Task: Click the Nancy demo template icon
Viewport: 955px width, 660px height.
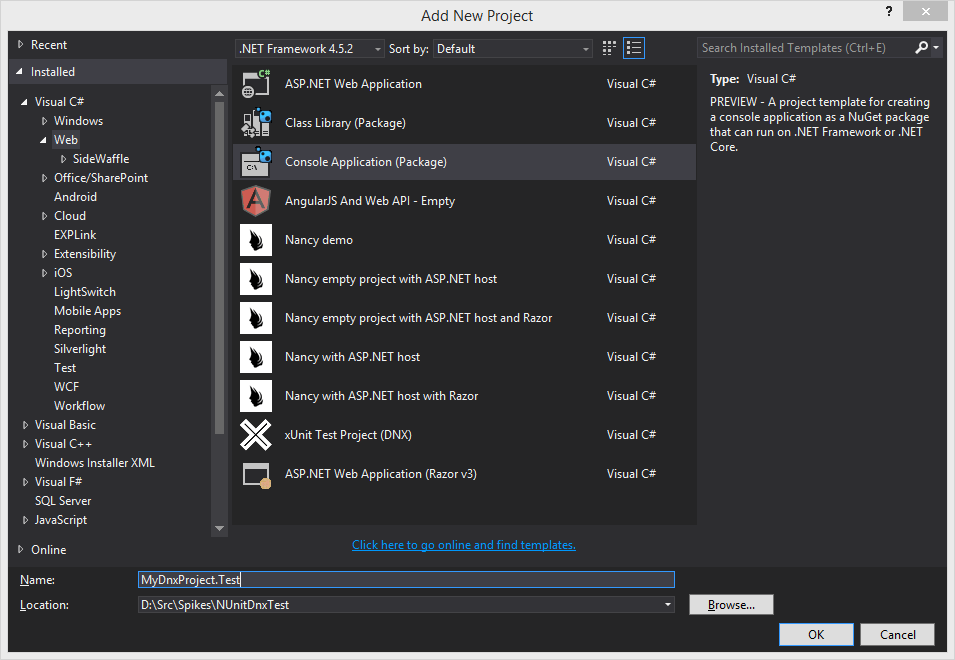Action: (x=256, y=239)
